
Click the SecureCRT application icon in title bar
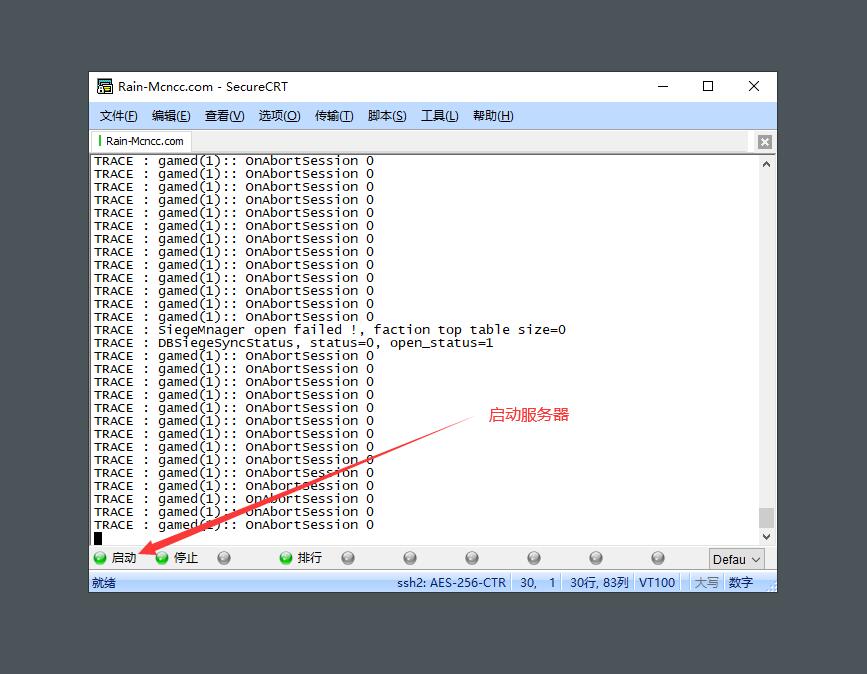pyautogui.click(x=104, y=86)
